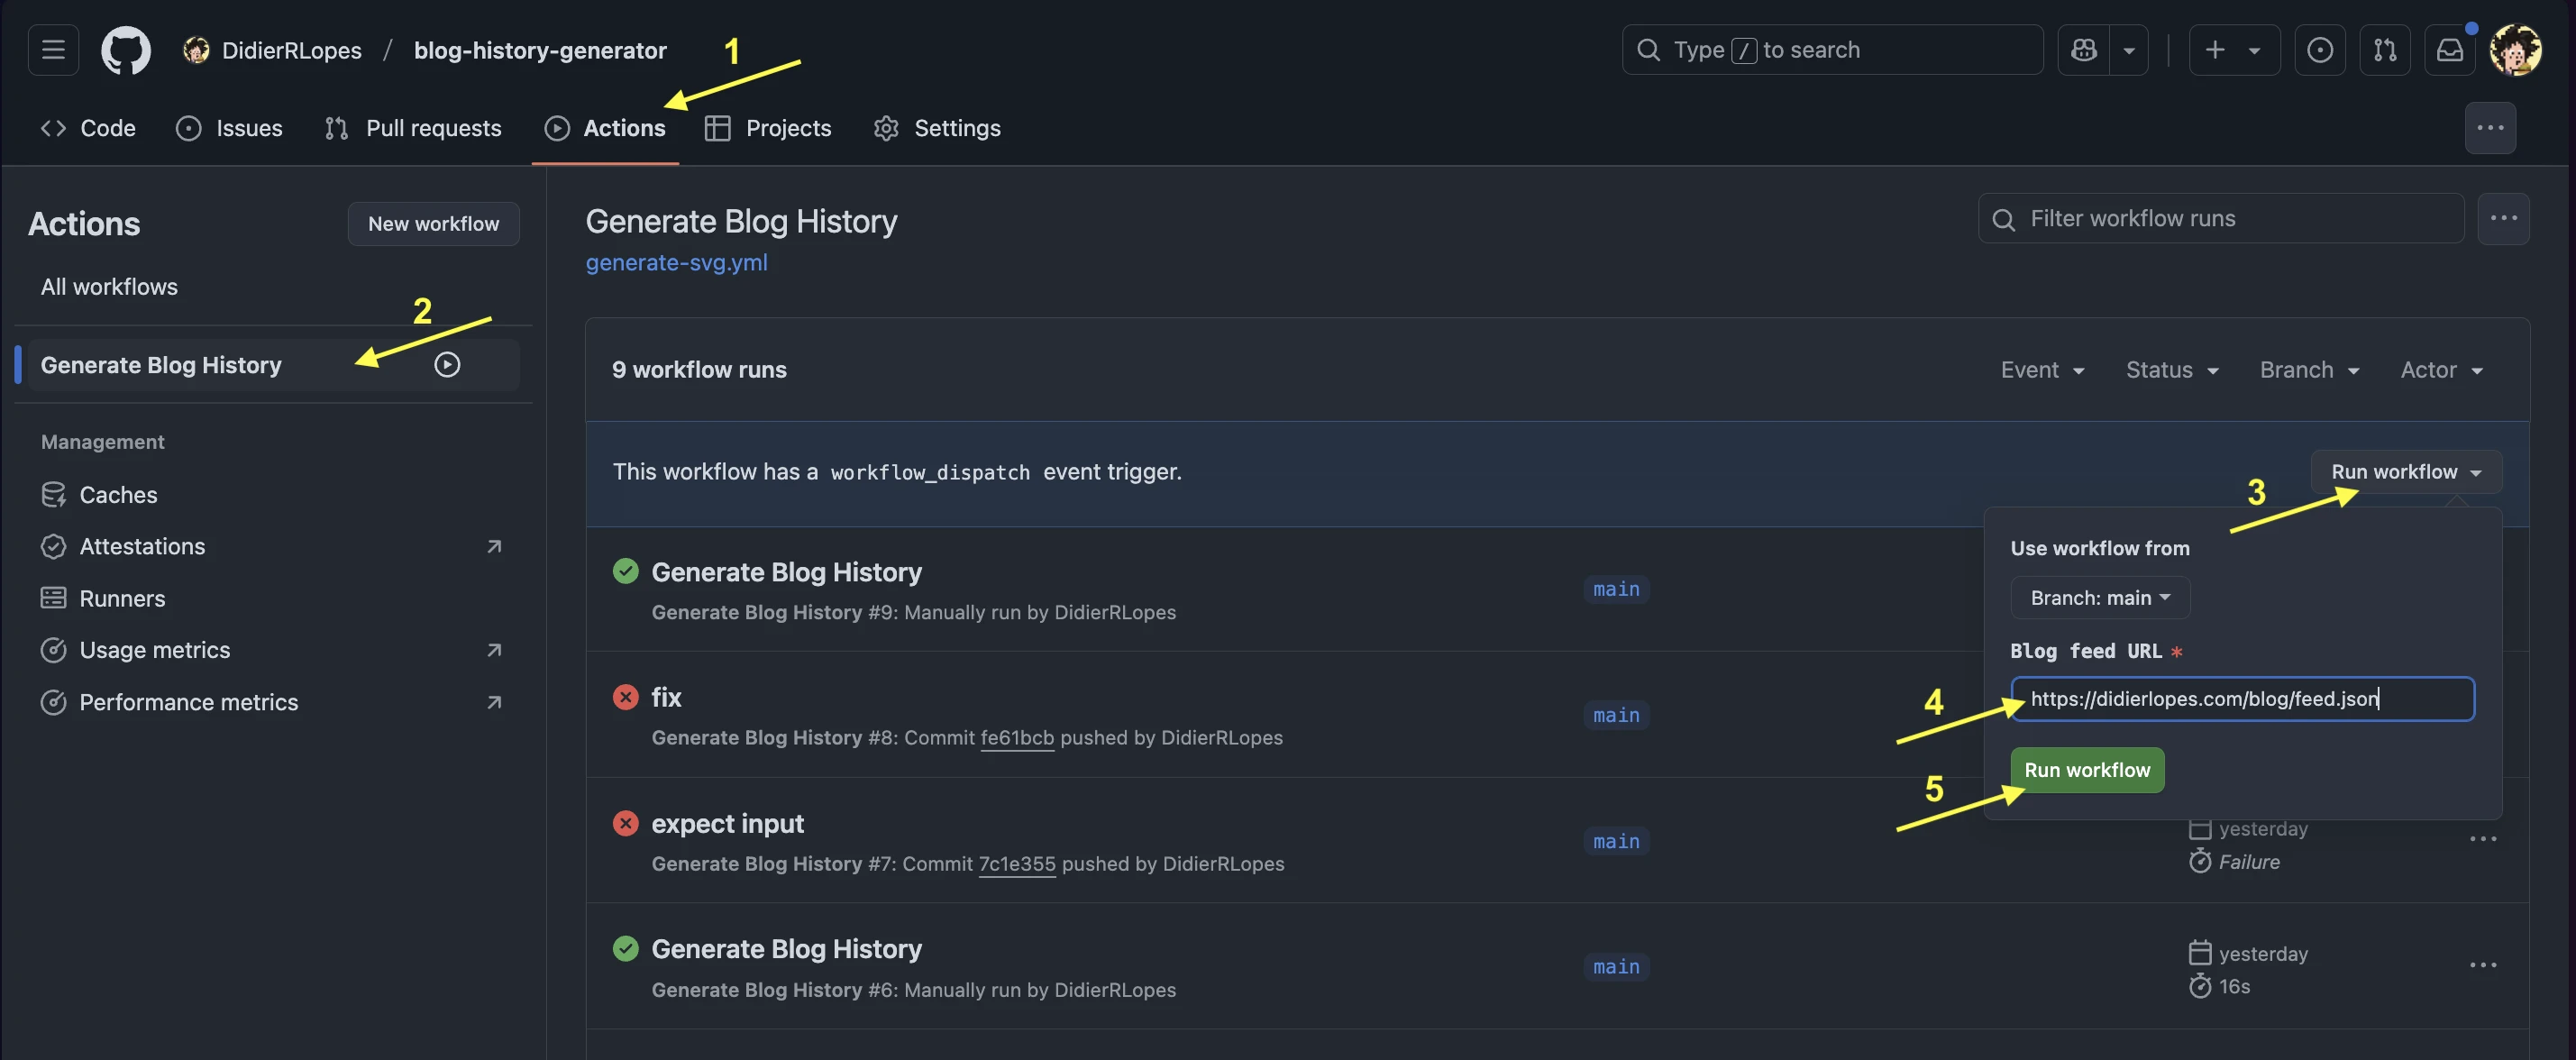2576x1060 pixels.
Task: Open the Copilot icon in header
Action: click(2084, 49)
